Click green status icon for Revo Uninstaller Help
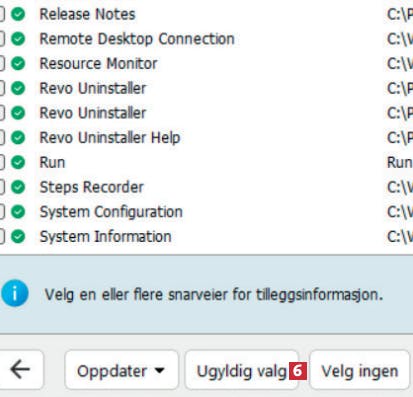This screenshot has height=397, width=413. coord(18,138)
